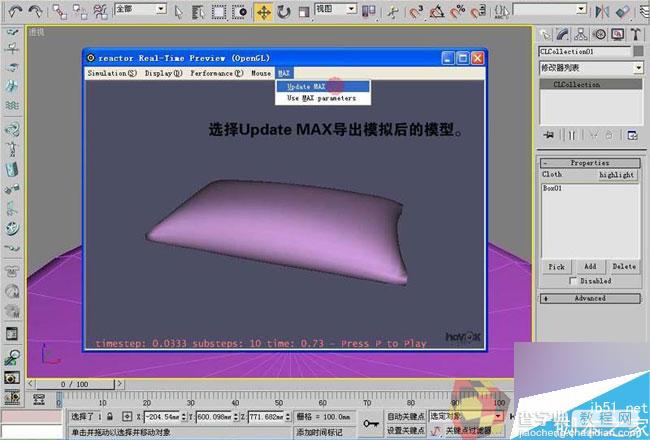Activate the Select and Scale tool
650x440 pixels.
(x=304, y=12)
